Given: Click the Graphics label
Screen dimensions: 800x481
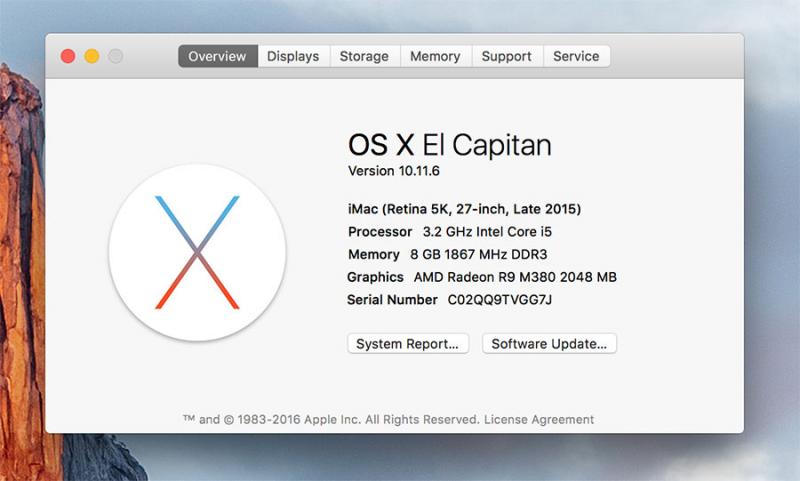Looking at the screenshot, I should (x=376, y=277).
